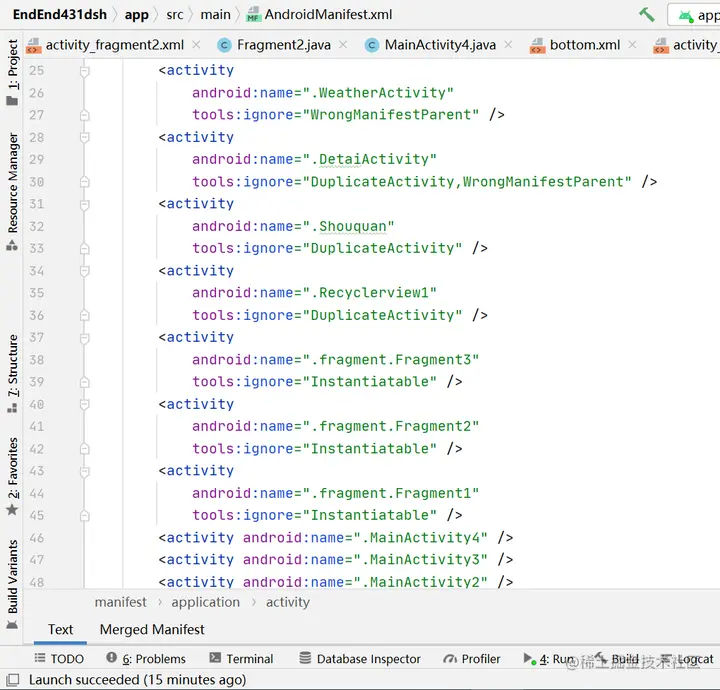Open the Project tool window

point(12,72)
